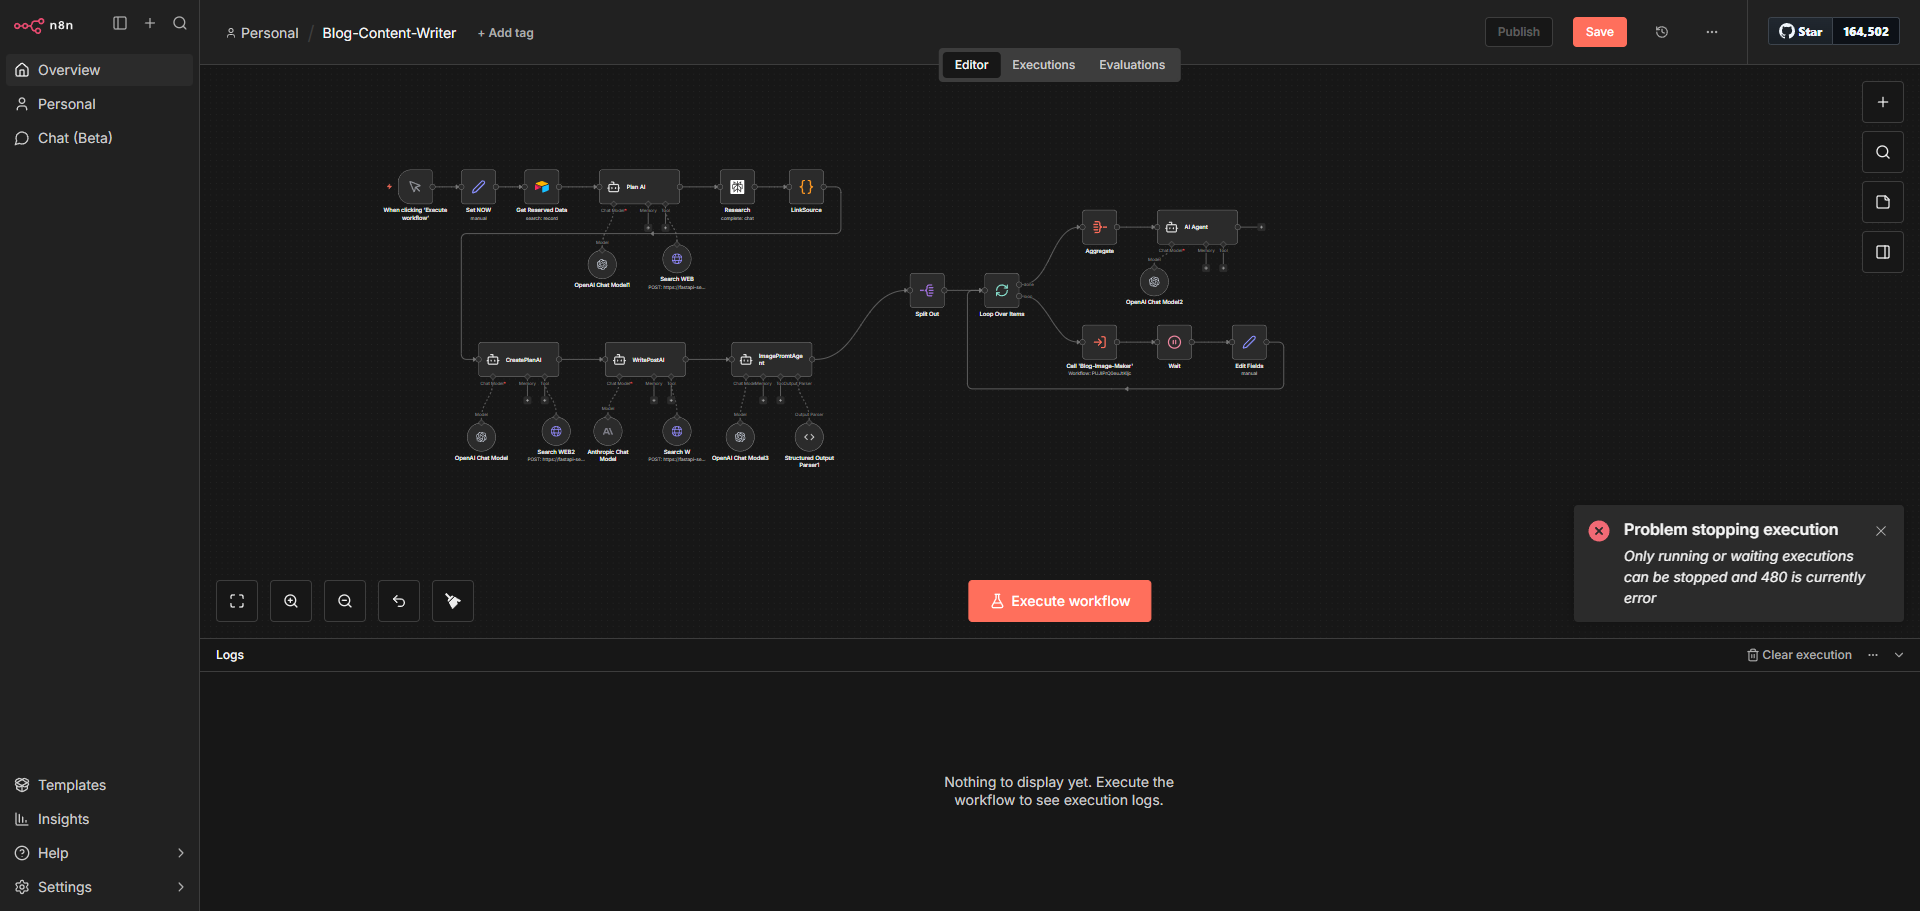Open search from the sidebar header

point(180,23)
